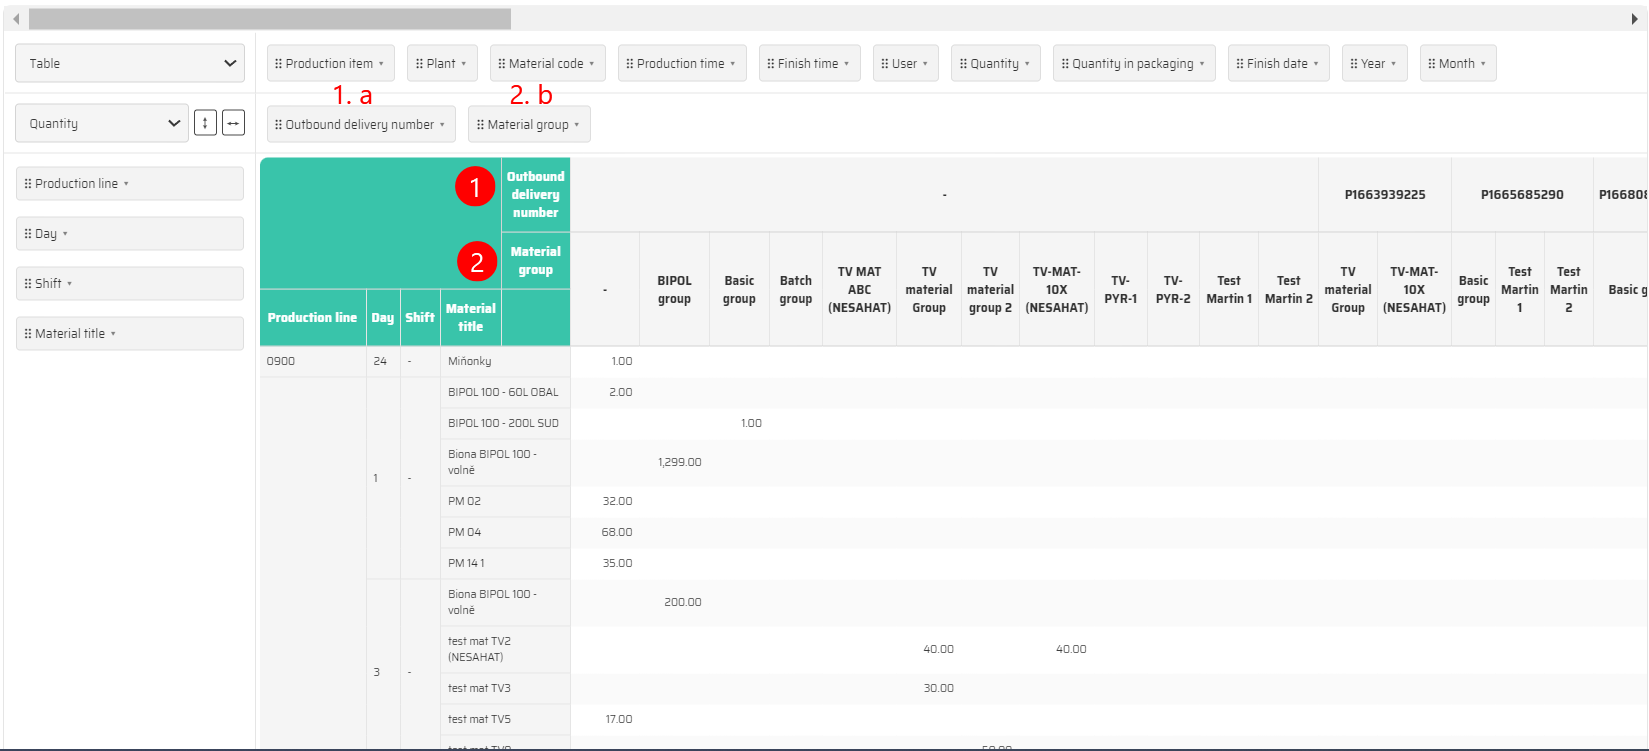Click the red circle marker numbered 1

click(x=475, y=186)
